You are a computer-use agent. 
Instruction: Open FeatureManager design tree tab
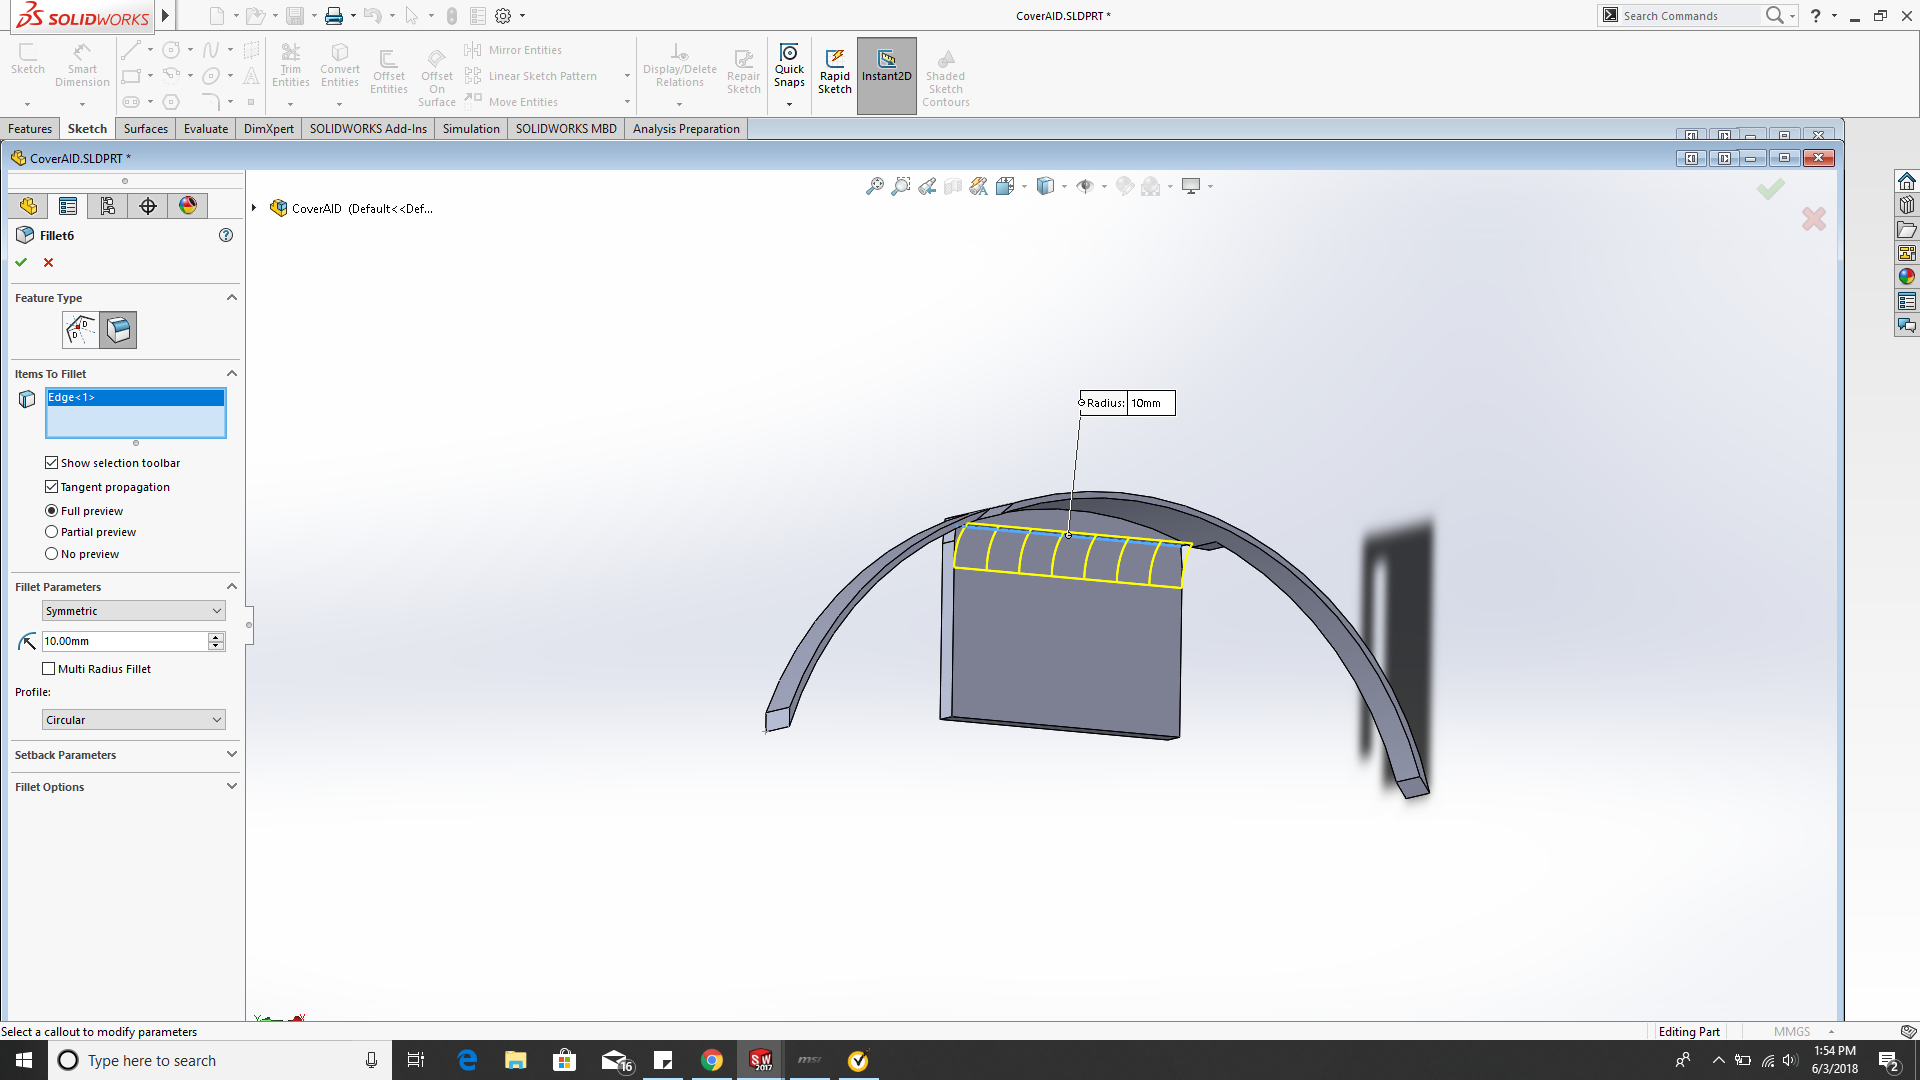tap(28, 206)
